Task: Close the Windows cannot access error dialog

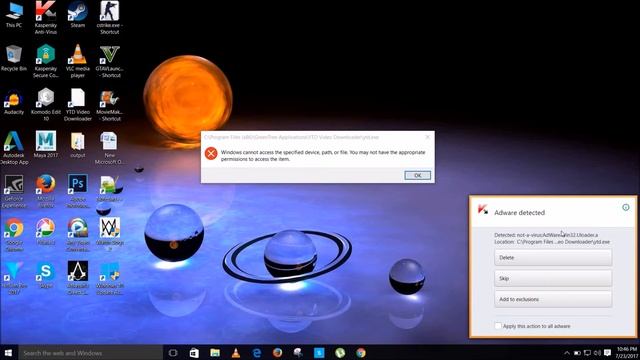Action: pos(427,137)
